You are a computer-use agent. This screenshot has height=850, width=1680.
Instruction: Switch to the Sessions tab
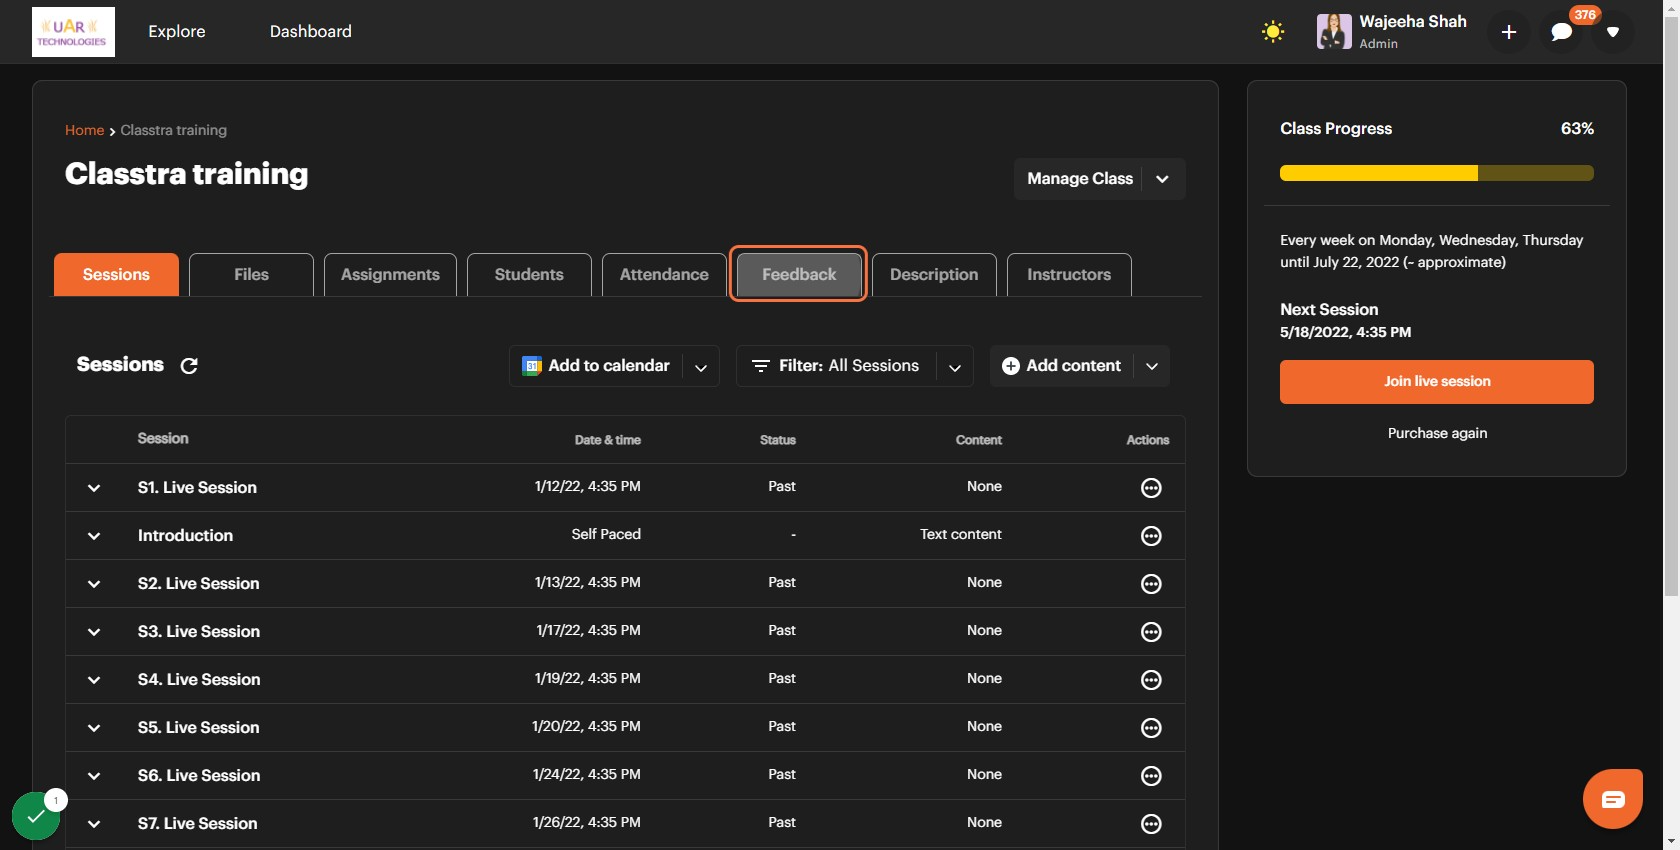click(116, 275)
